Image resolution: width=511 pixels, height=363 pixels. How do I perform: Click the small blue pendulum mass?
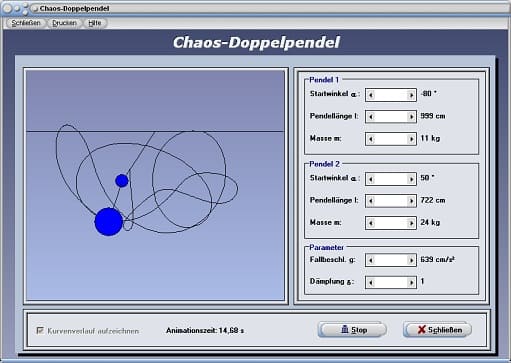pyautogui.click(x=122, y=181)
